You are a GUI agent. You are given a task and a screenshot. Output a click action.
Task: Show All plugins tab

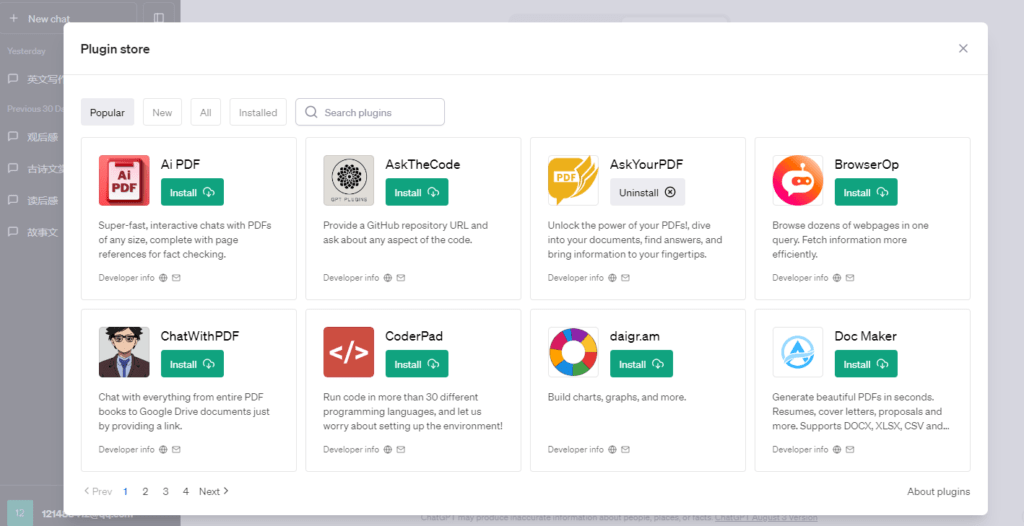point(206,112)
